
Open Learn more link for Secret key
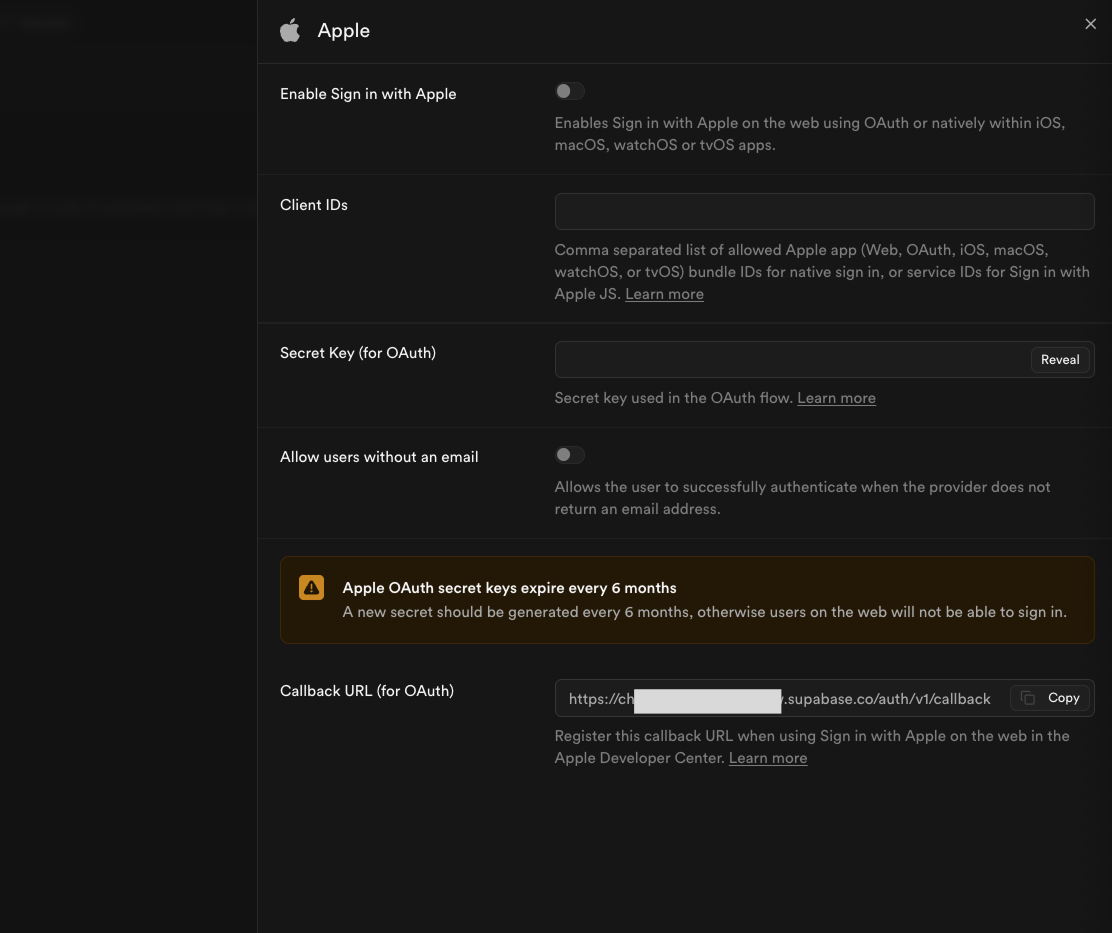click(836, 398)
